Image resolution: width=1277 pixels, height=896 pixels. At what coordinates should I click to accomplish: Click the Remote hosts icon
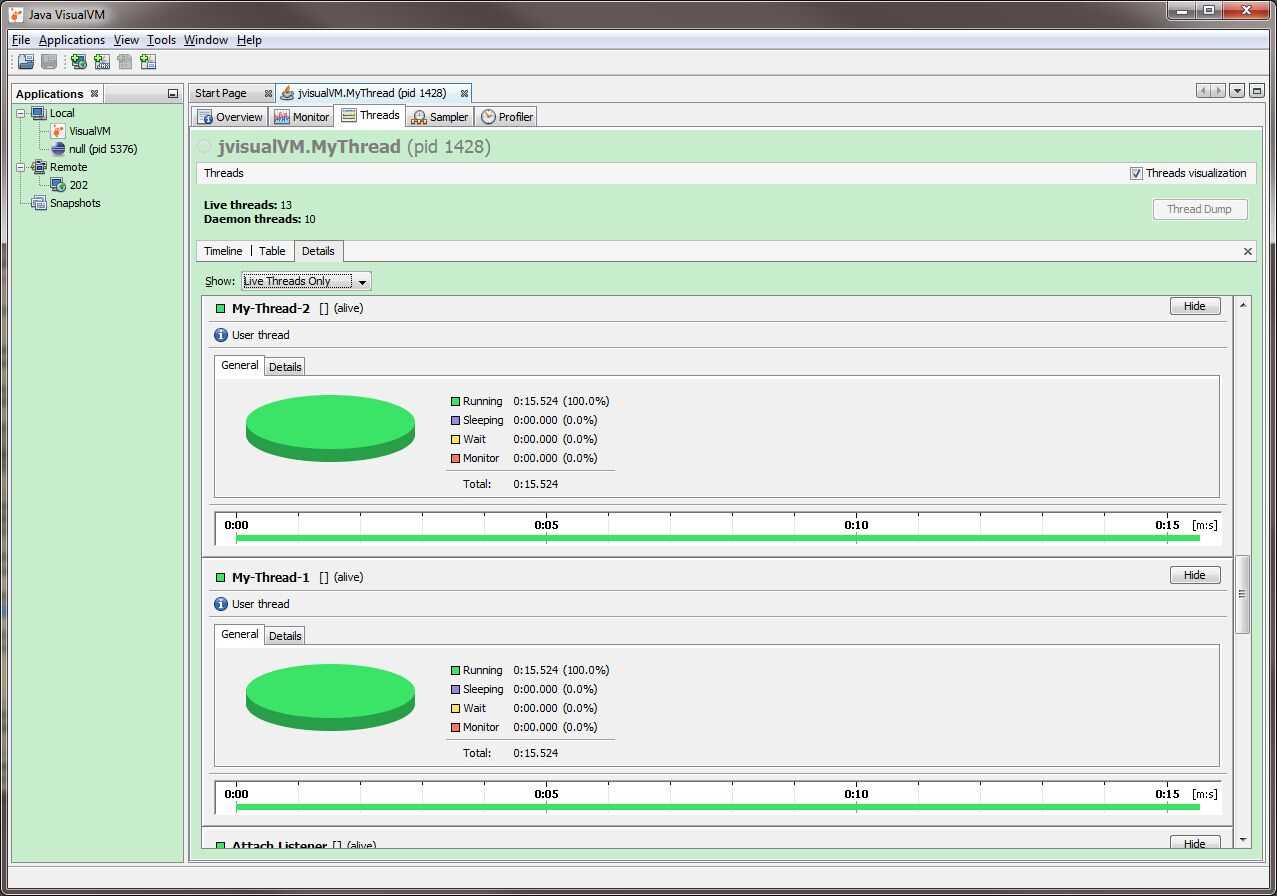39,167
